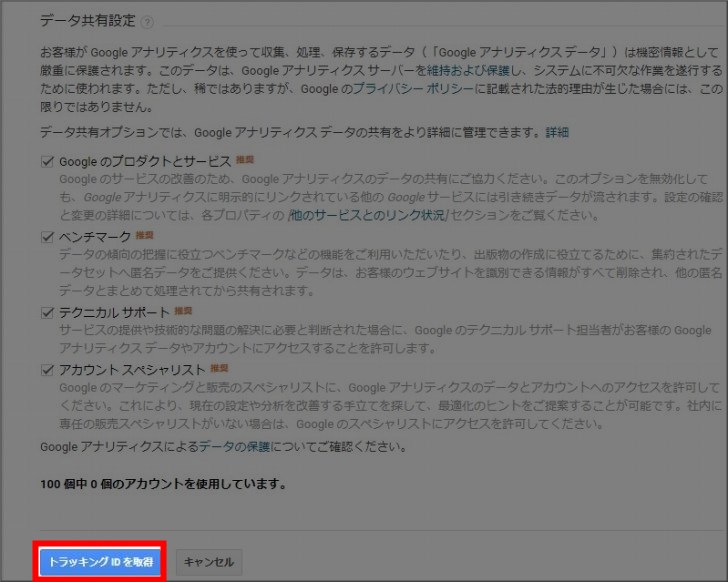The height and width of the screenshot is (582, 728).
Task: Click the テクニカル サポート label text
Action: coord(114,312)
